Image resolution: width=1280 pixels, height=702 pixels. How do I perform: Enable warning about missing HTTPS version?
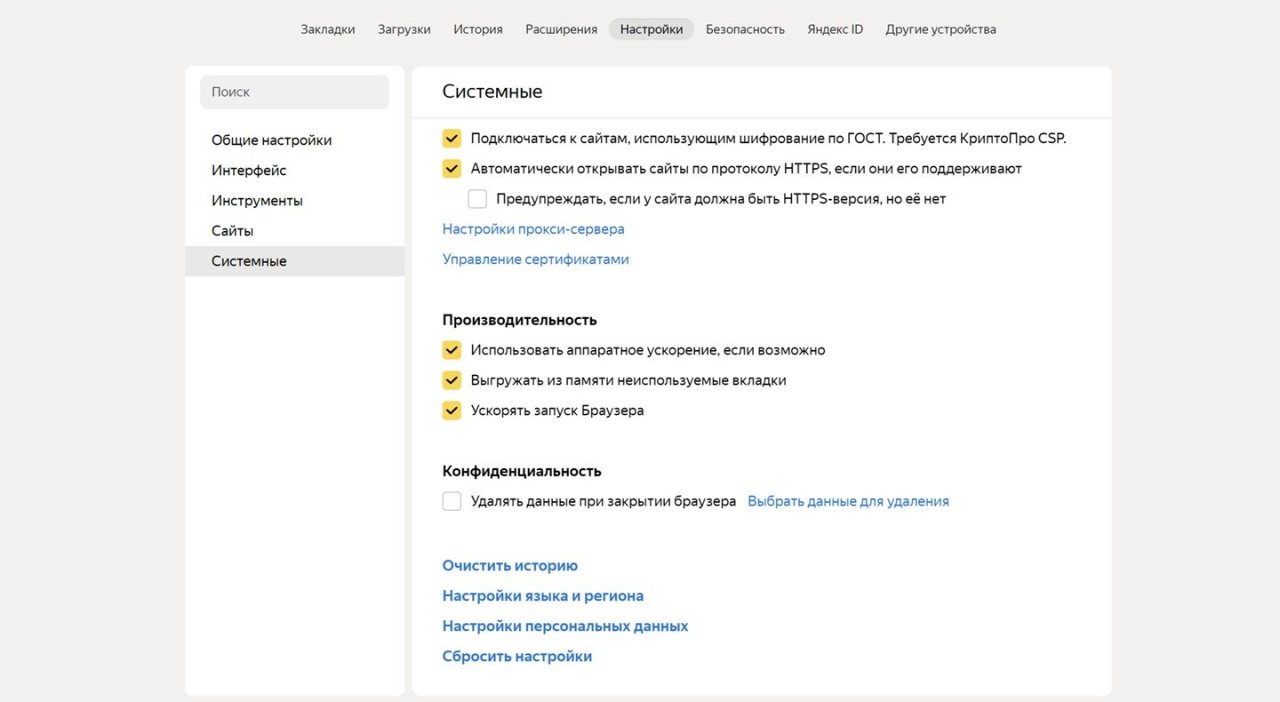click(477, 199)
